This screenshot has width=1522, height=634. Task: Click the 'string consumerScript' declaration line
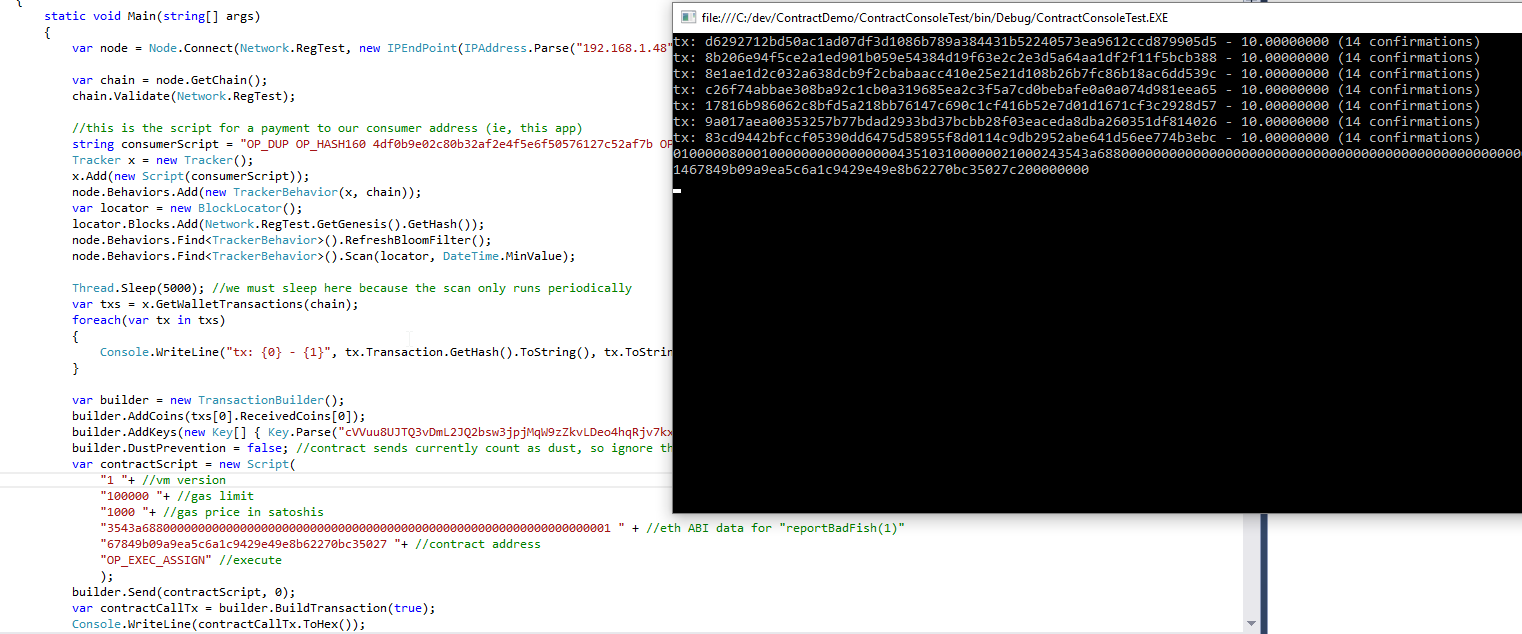371,144
